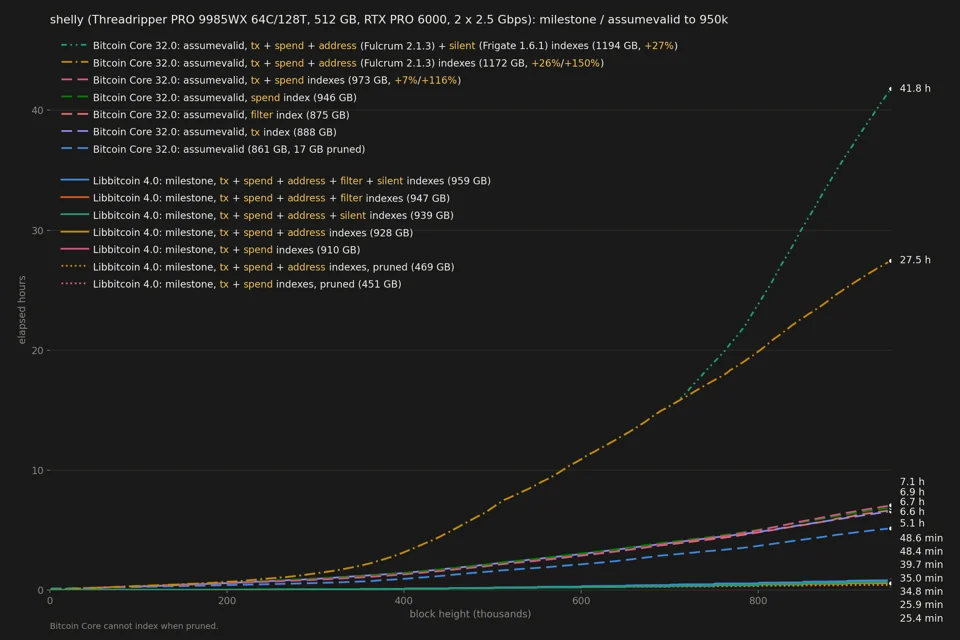Toggle Bitcoin Core tx index (888 GB) legend entry

(x=198, y=132)
